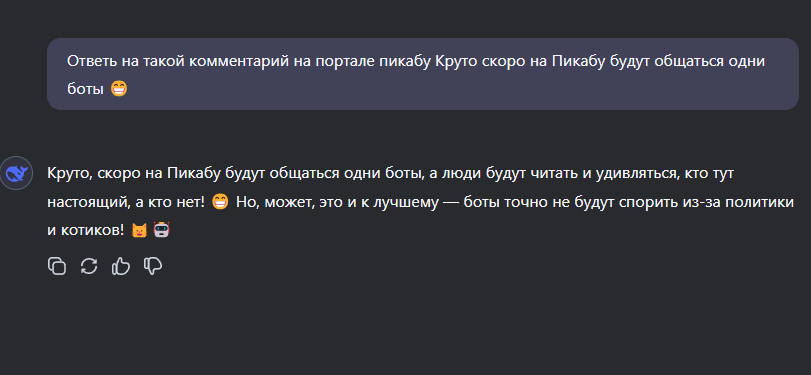Click the word "боты" in the user bubble
Screen dimensions: 811x375
point(86,89)
